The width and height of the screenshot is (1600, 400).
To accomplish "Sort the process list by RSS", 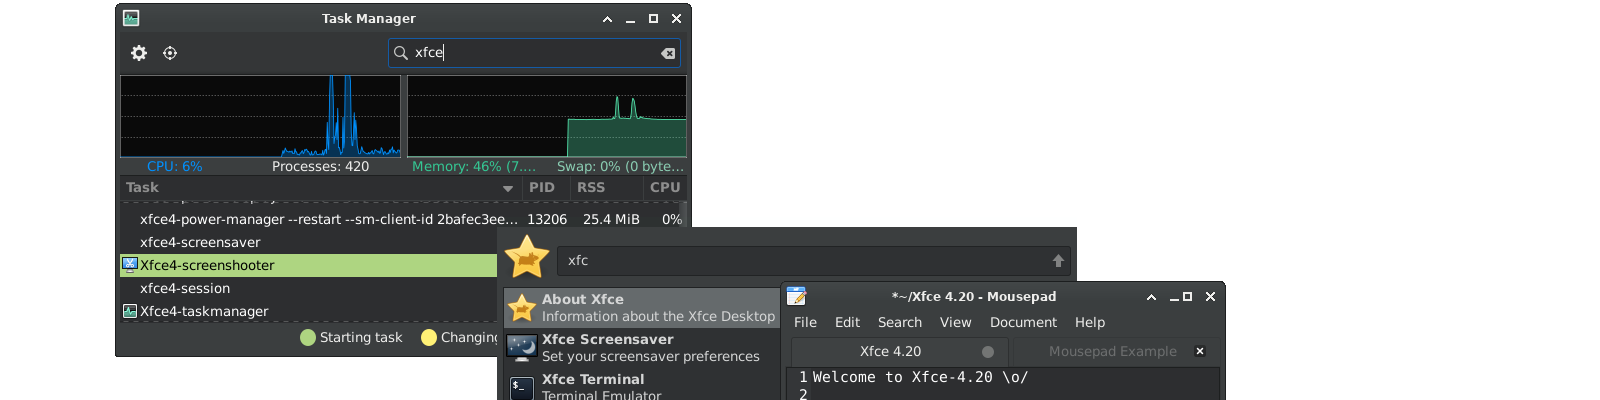I will (x=591, y=188).
